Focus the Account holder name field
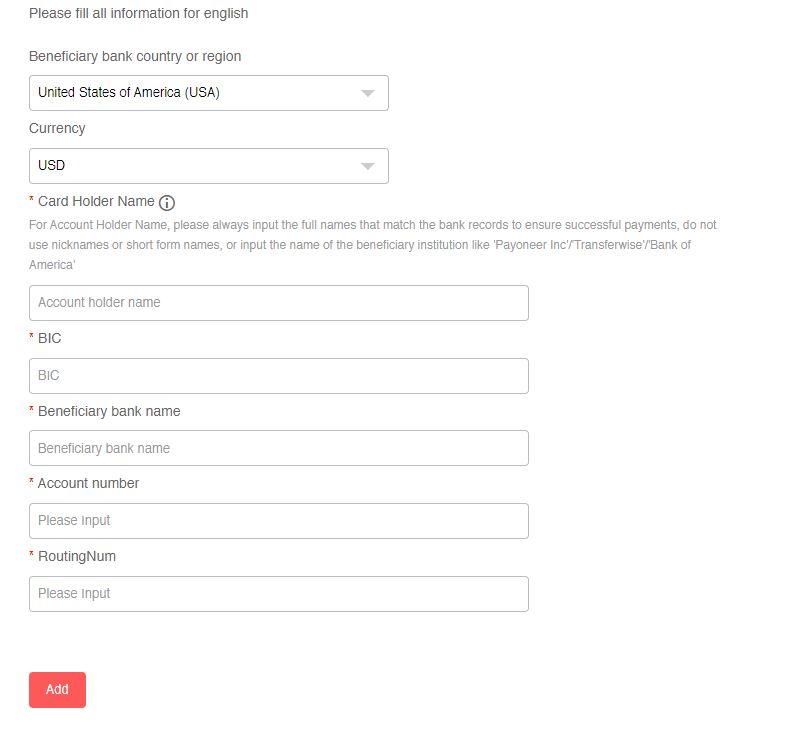Screen dimensions: 793x733 click(x=278, y=303)
